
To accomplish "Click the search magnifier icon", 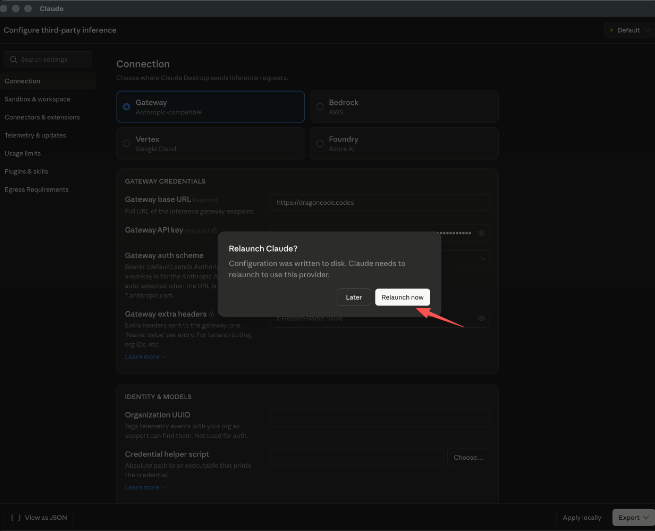I will pos(13,59).
